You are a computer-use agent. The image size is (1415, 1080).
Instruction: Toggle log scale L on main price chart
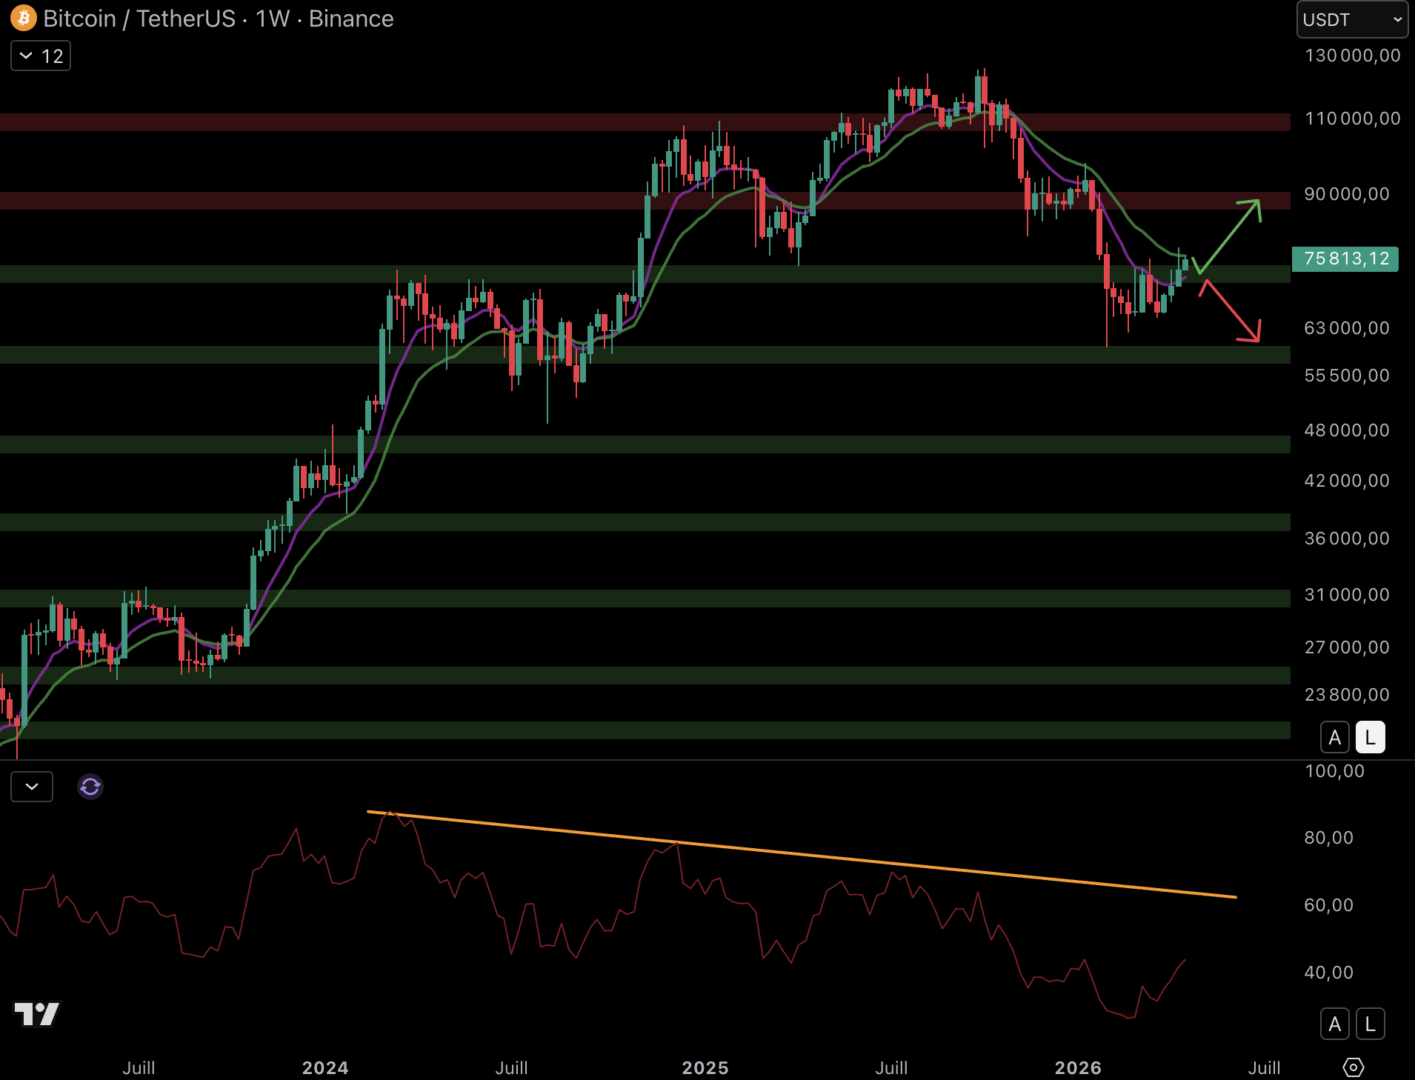tap(1370, 737)
